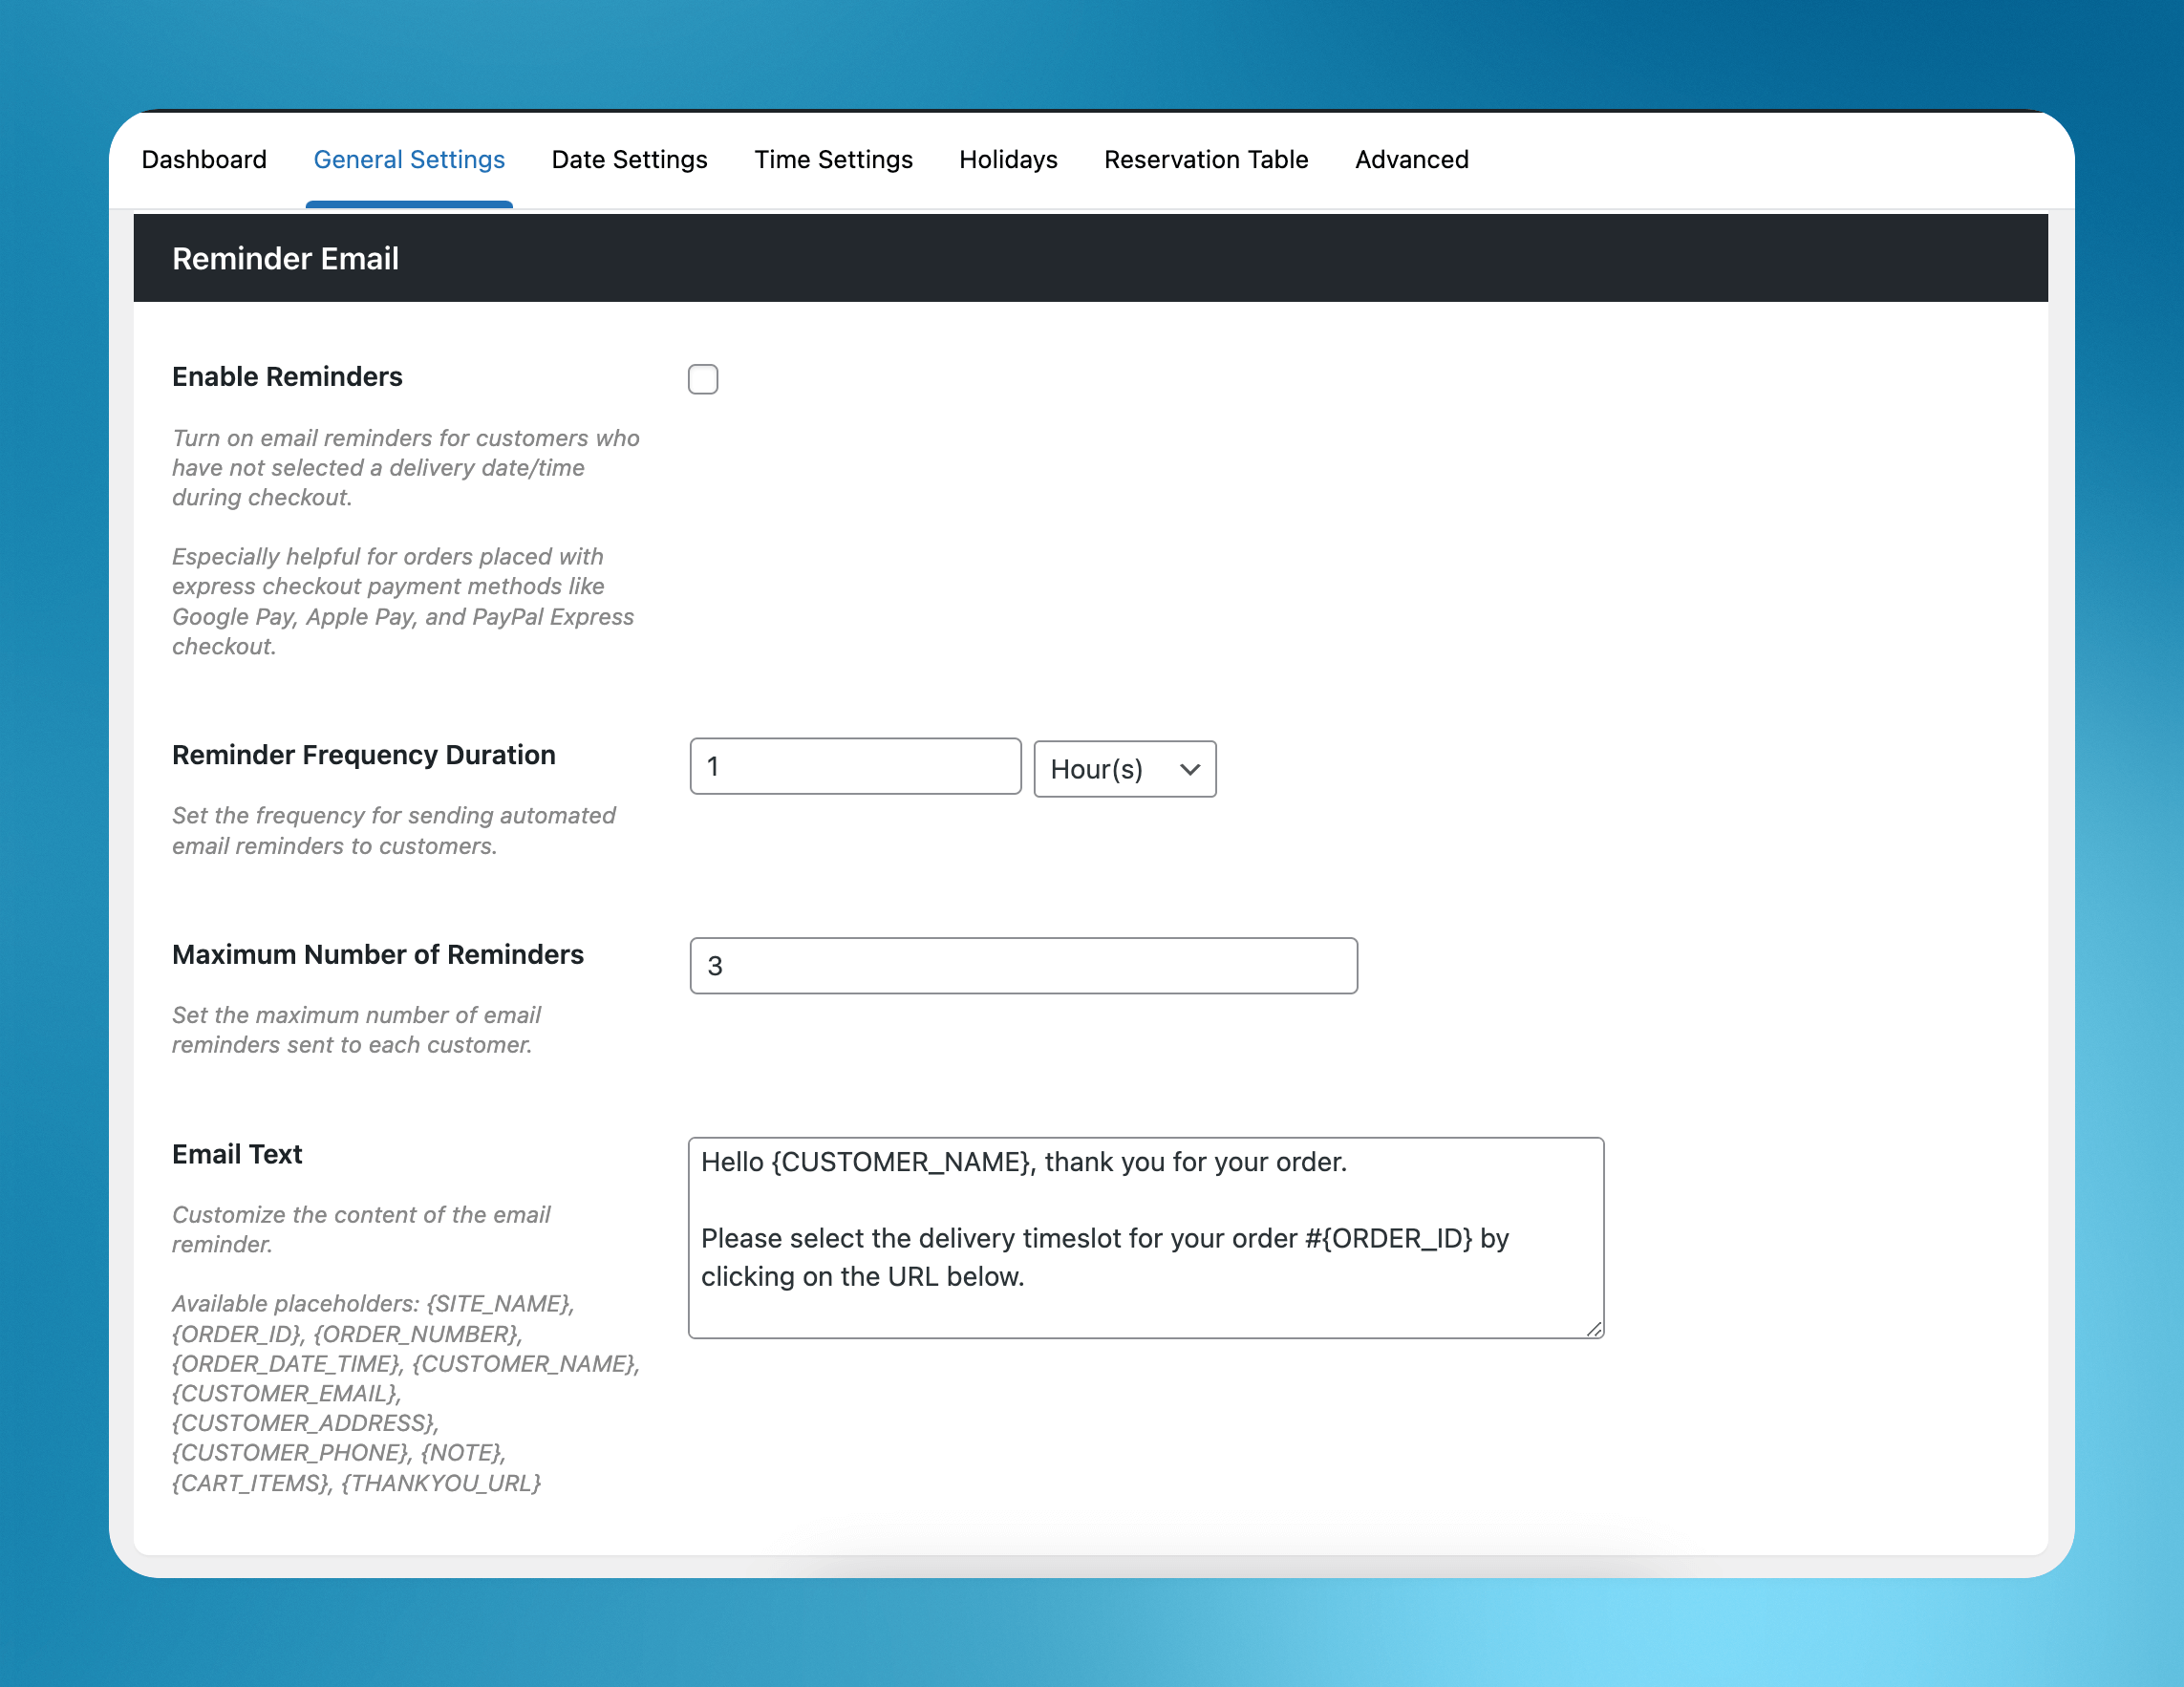
Task: Open the Reservation Table tab
Action: (x=1206, y=159)
